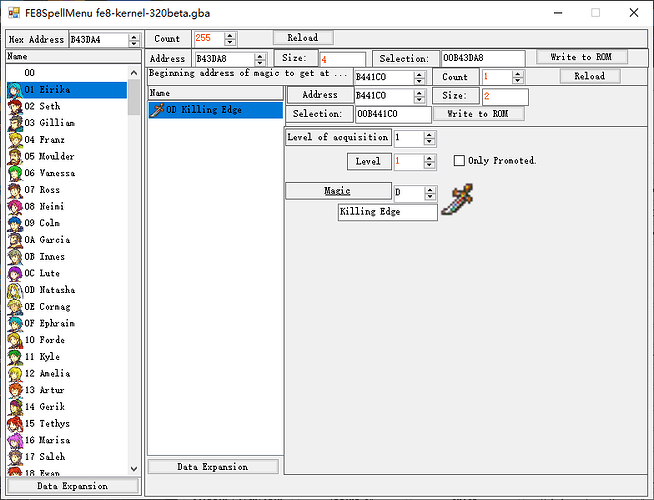Click scroll up arrow of character list
Screen dimensions: 654x500
click(x=134, y=73)
